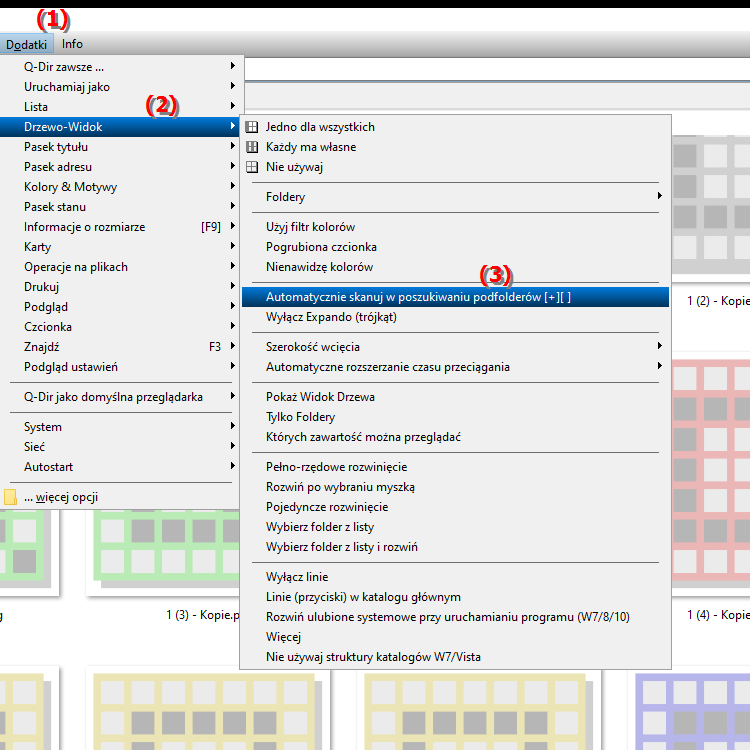Screen dimensions: 750x750
Task: Open the Autostart submenu
Action: 120,467
